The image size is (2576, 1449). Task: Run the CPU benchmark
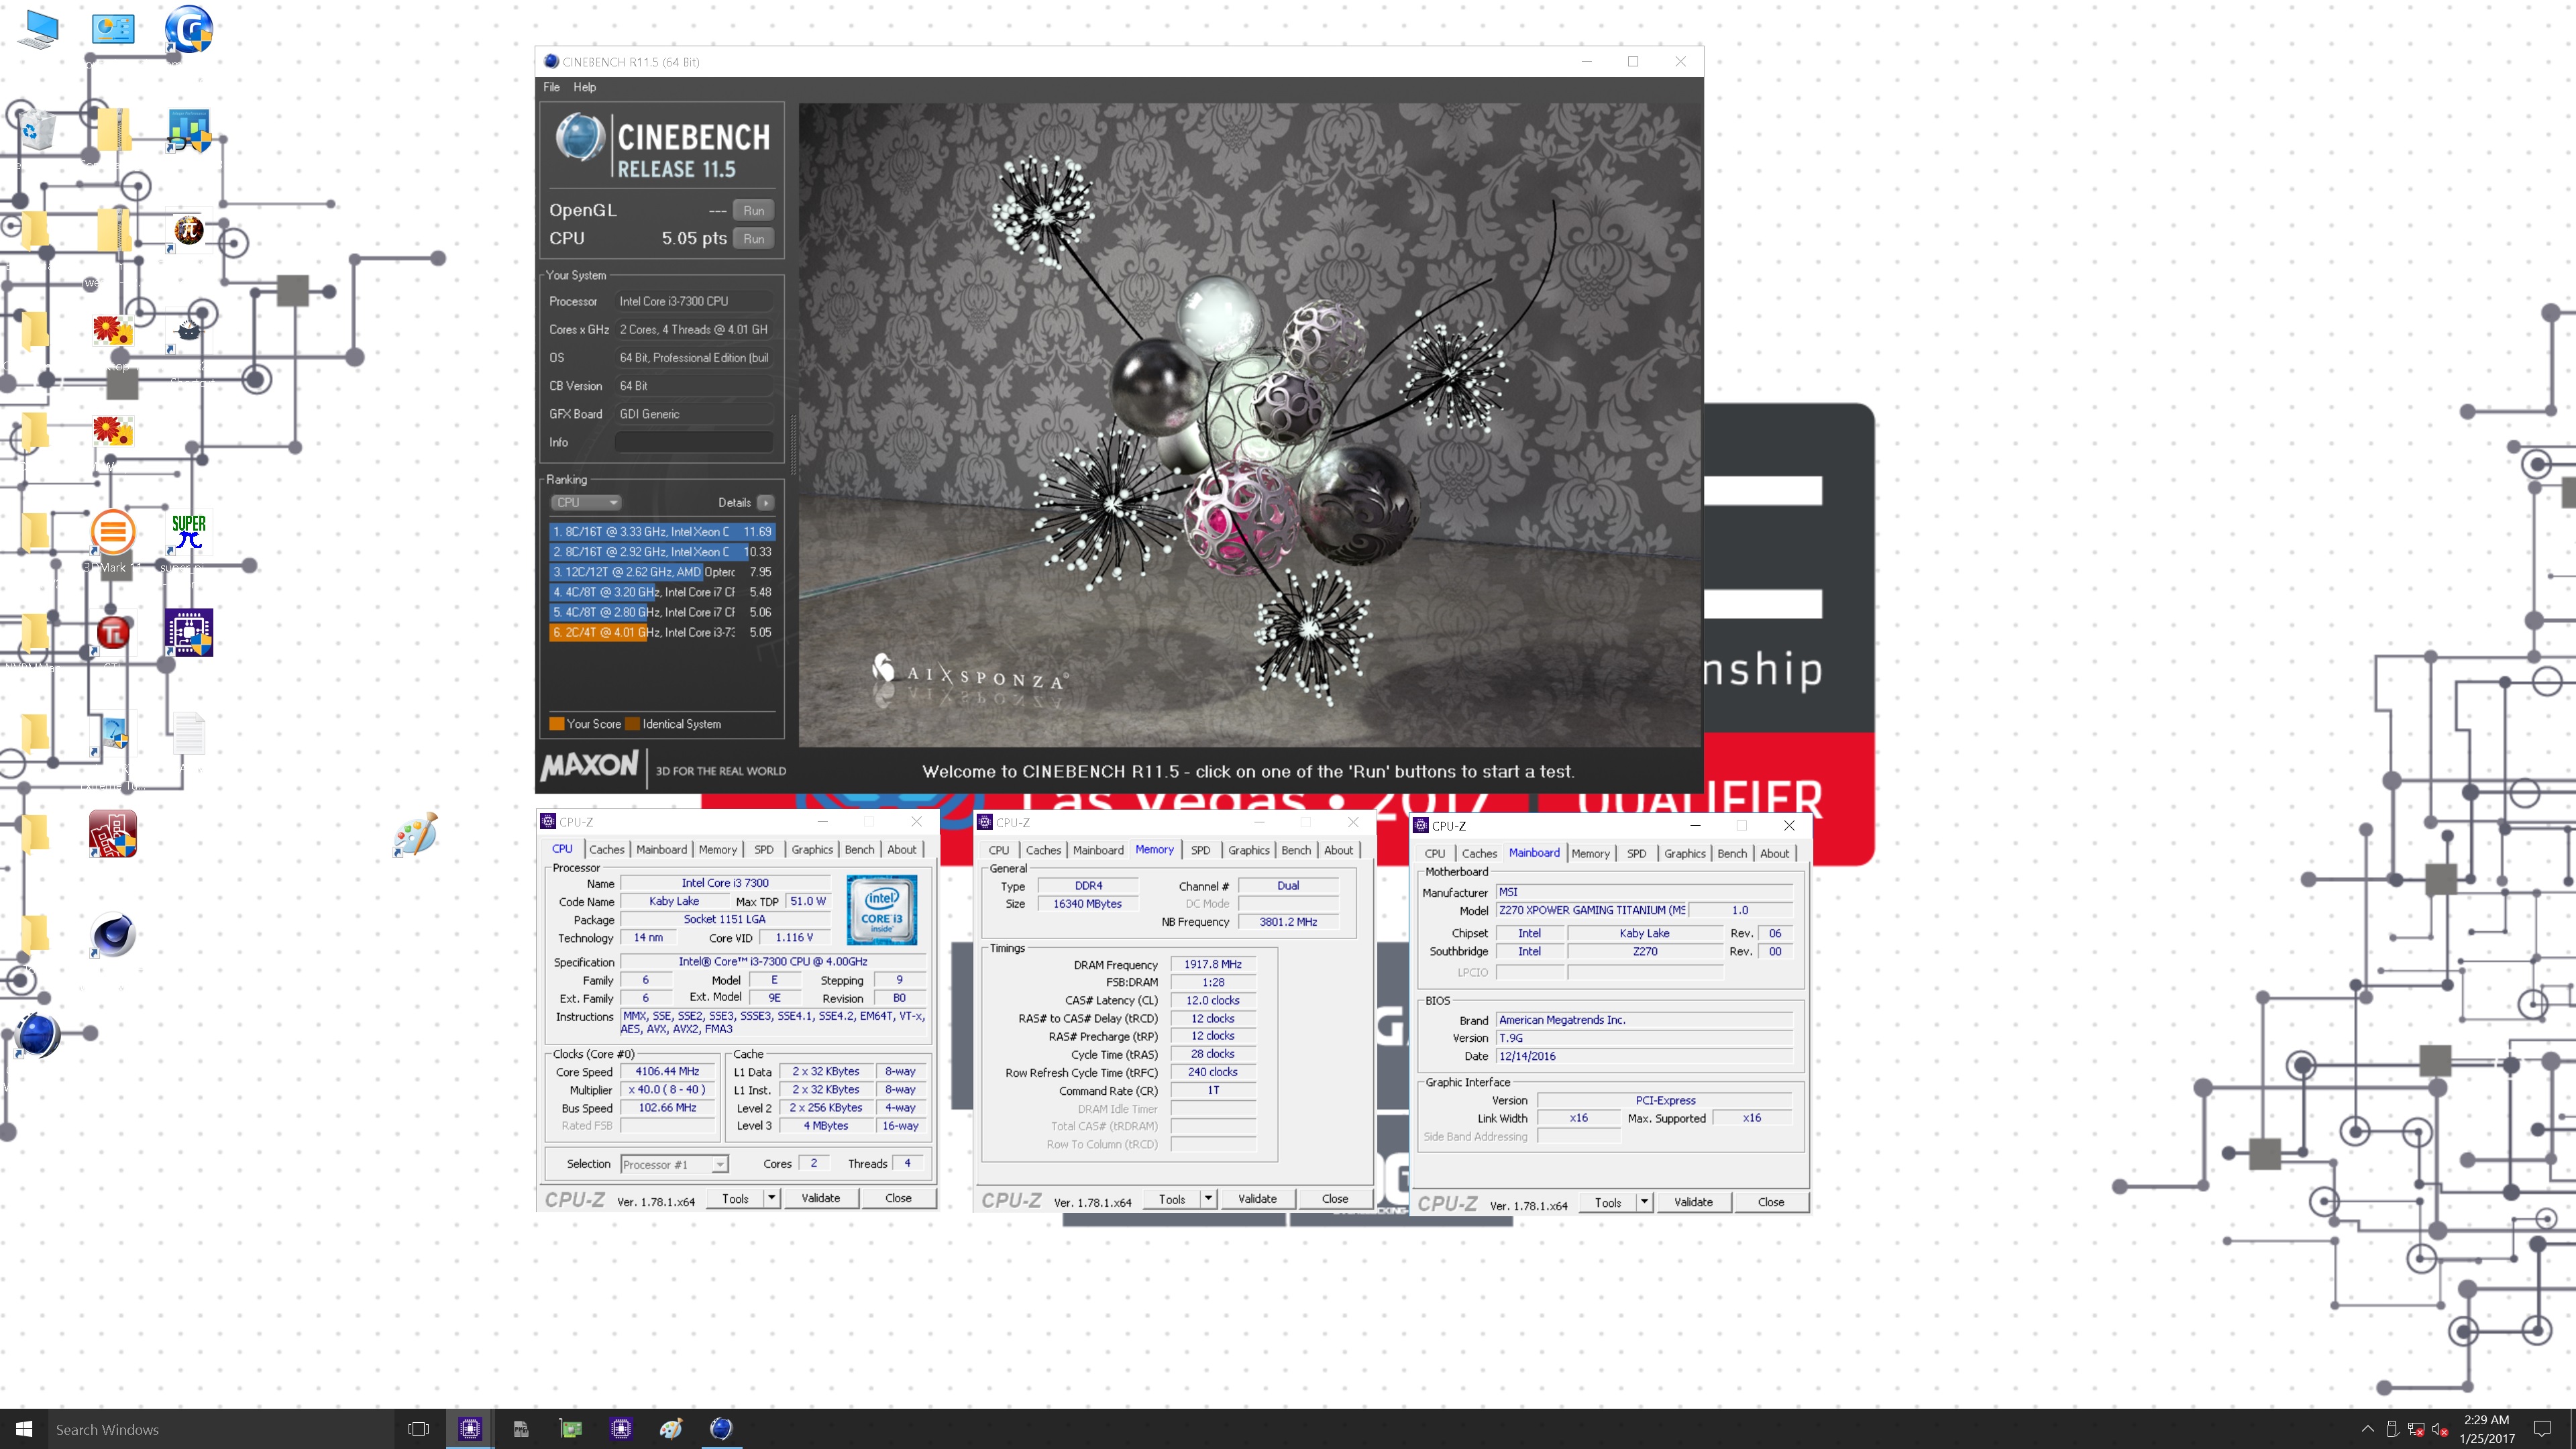pyautogui.click(x=754, y=238)
